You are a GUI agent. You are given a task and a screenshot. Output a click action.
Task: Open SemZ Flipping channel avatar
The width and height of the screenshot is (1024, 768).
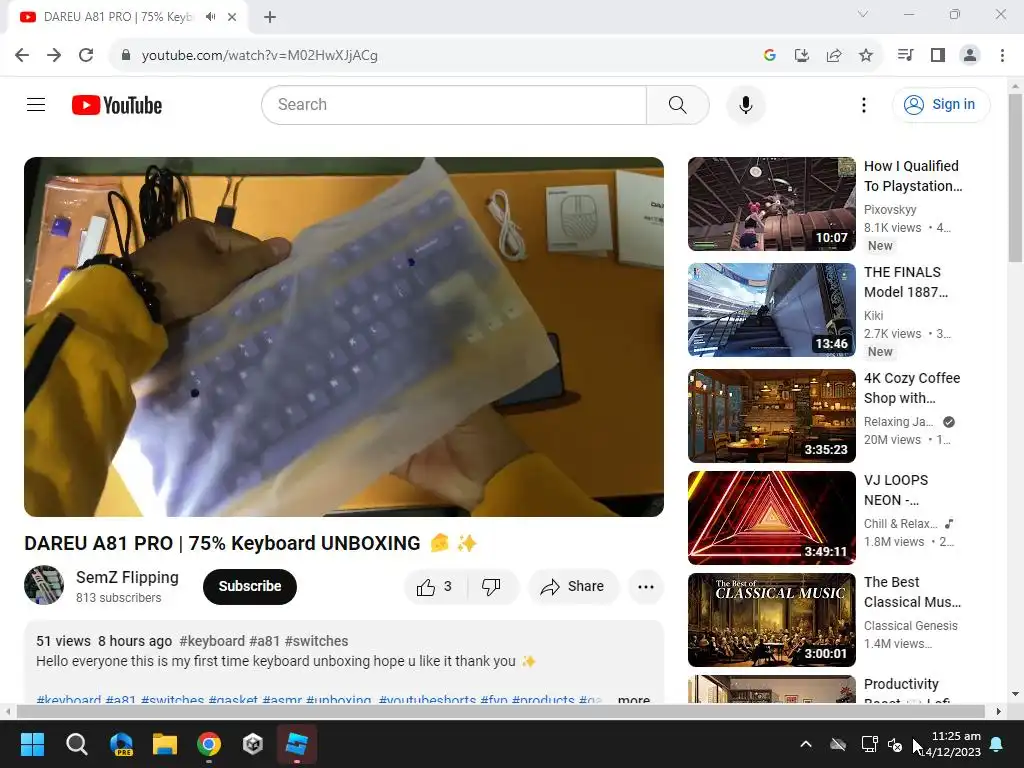click(x=44, y=585)
